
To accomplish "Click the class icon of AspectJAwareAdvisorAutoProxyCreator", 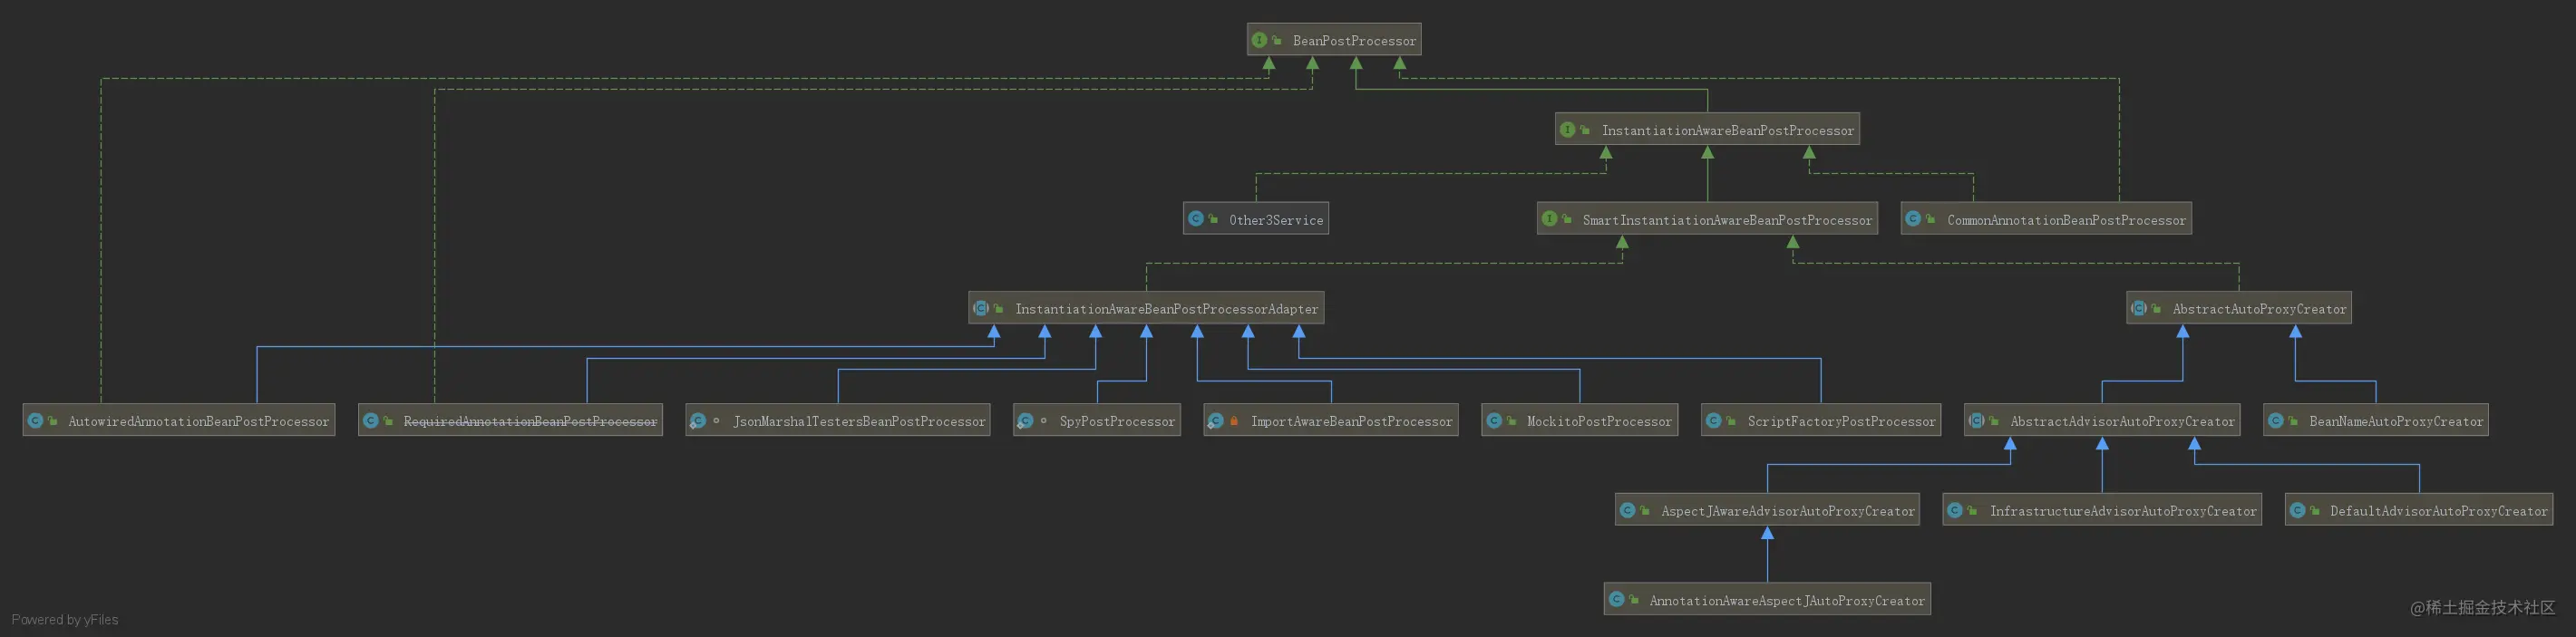I will (x=1628, y=510).
